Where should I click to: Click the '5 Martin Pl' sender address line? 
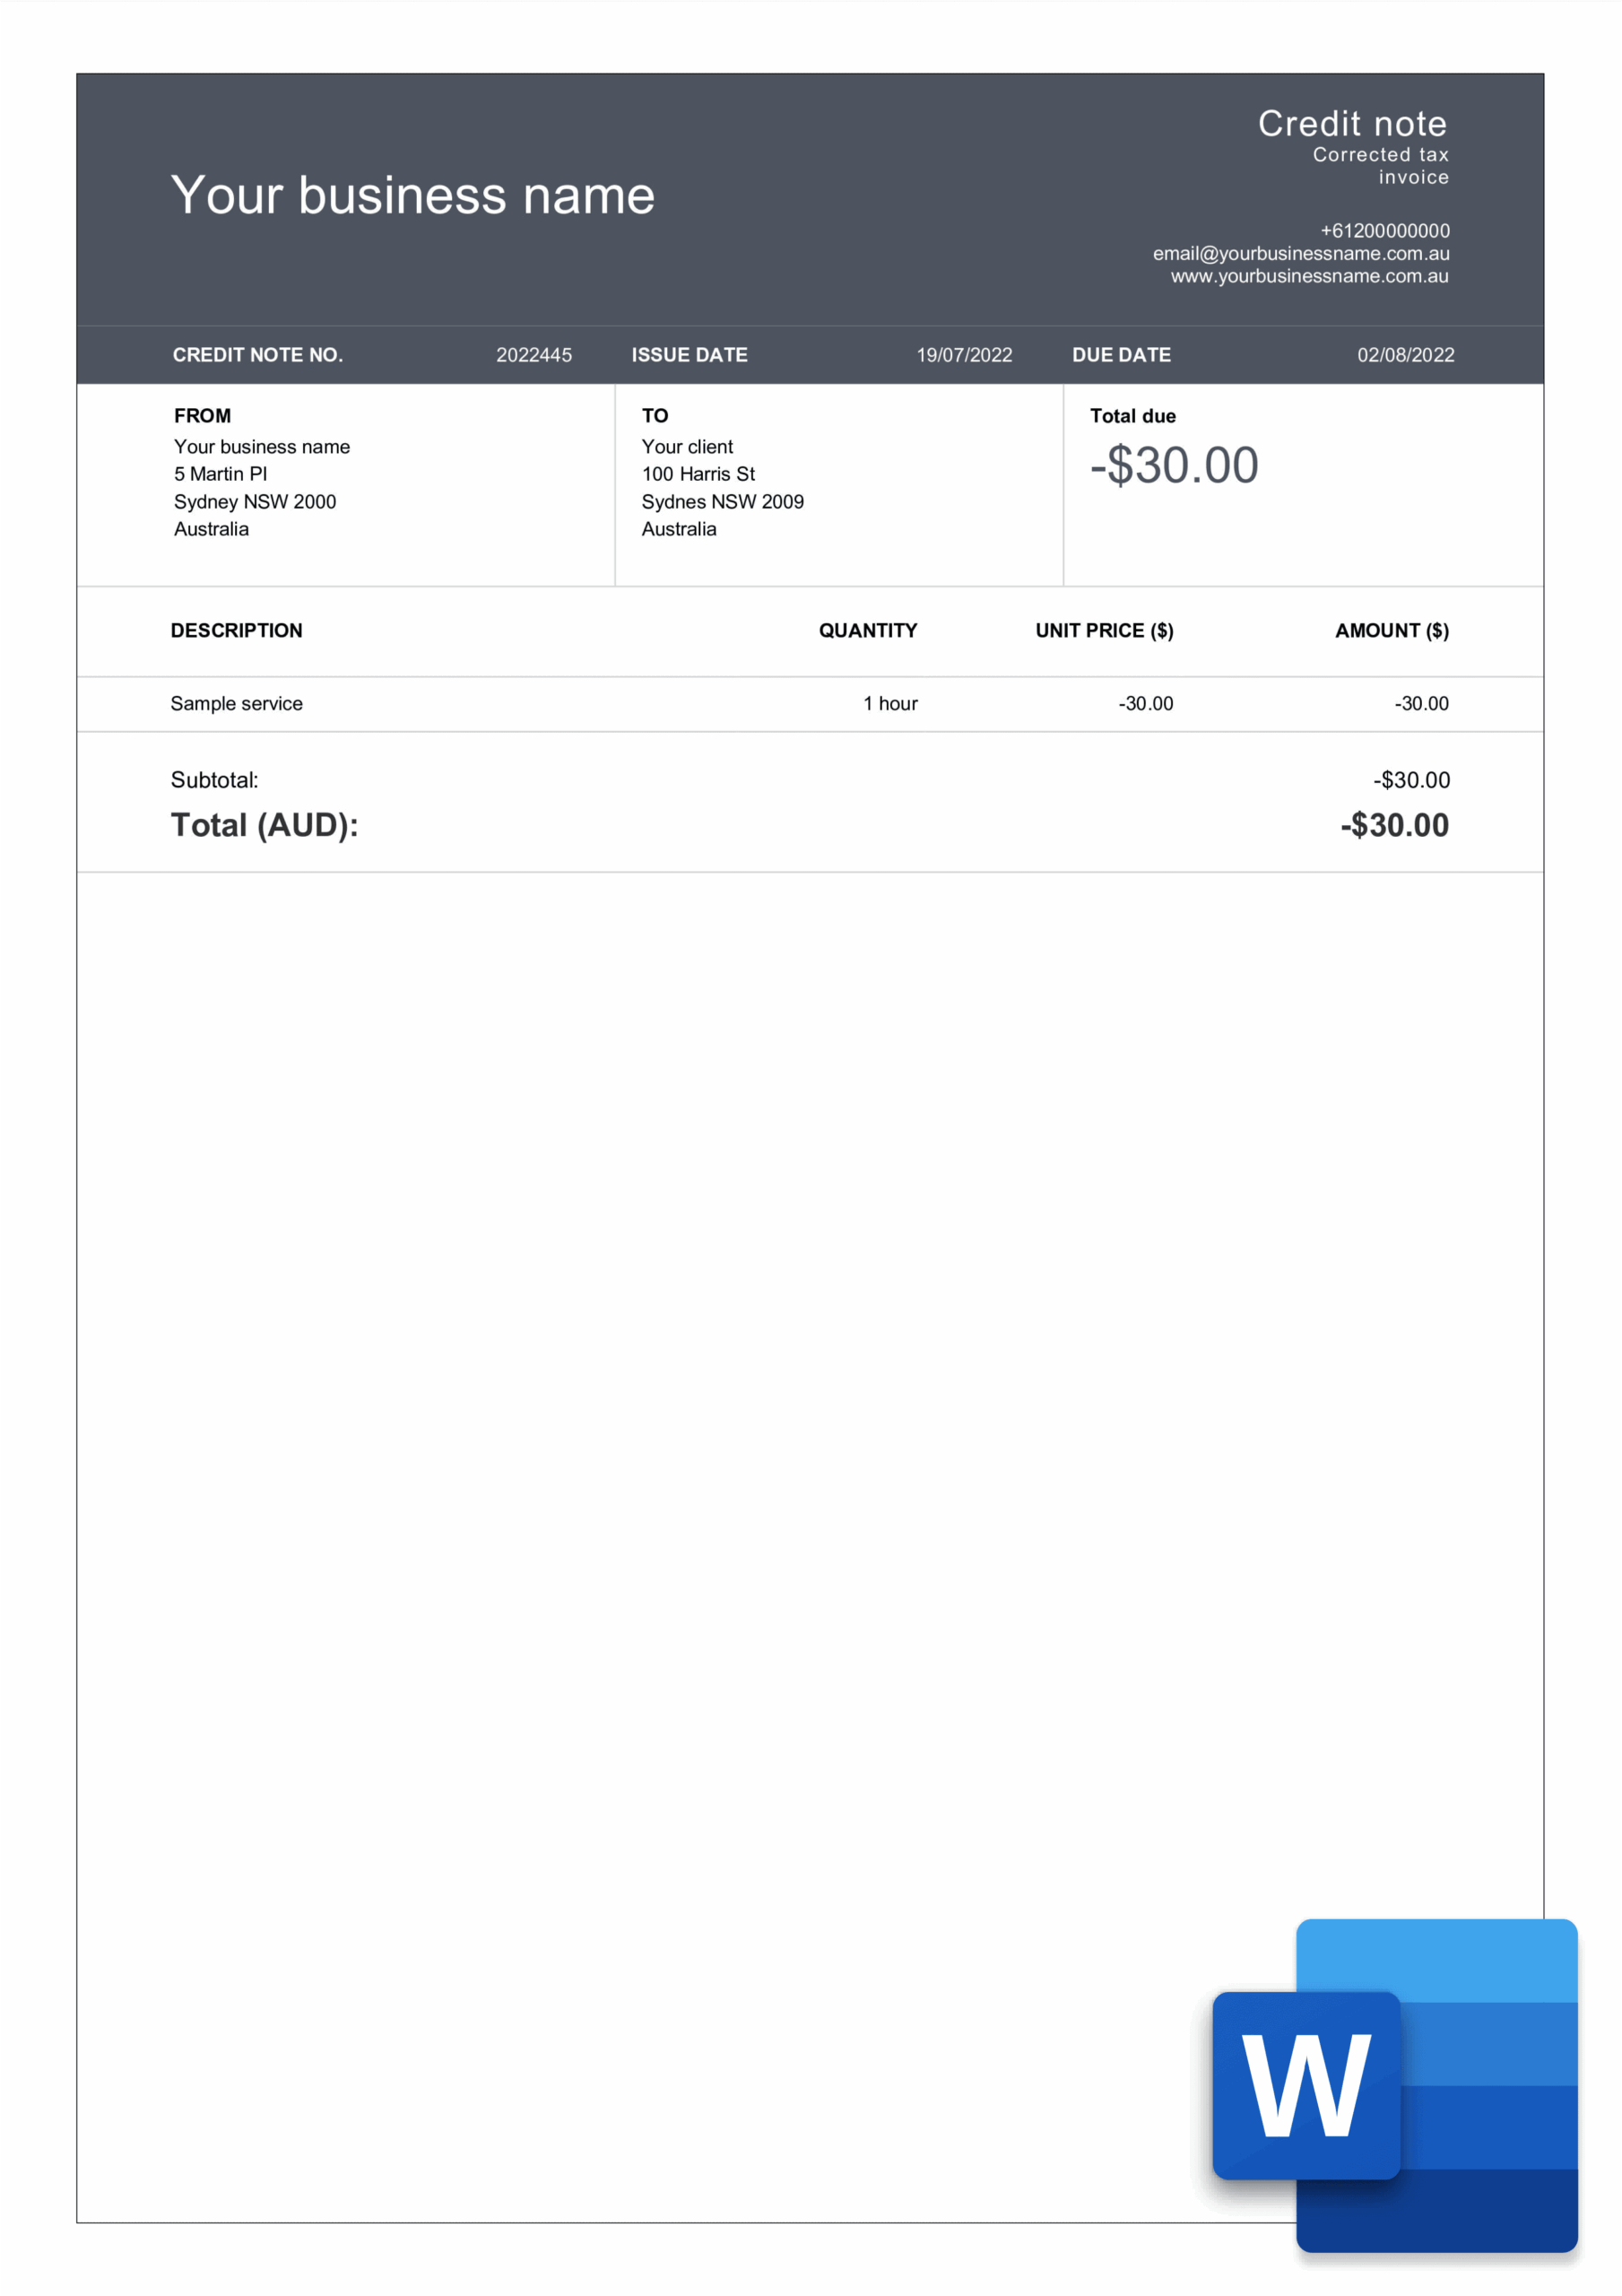[220, 474]
